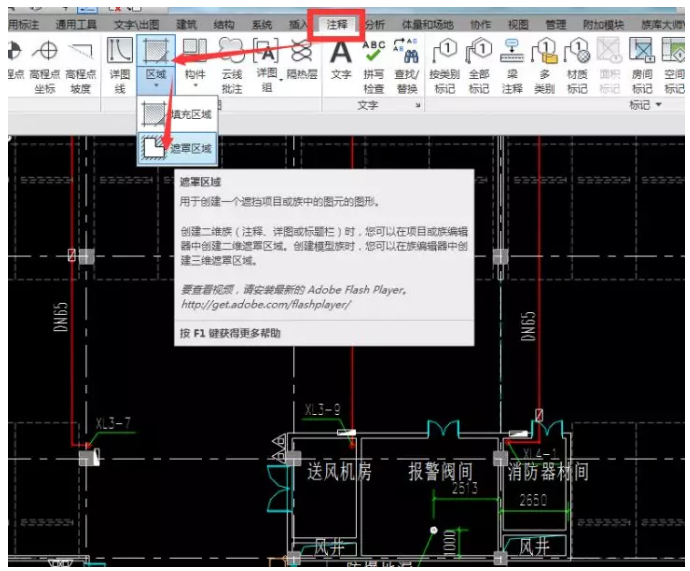Click the 消防器材间 room label
This screenshot has height=571, width=690.
click(x=548, y=472)
